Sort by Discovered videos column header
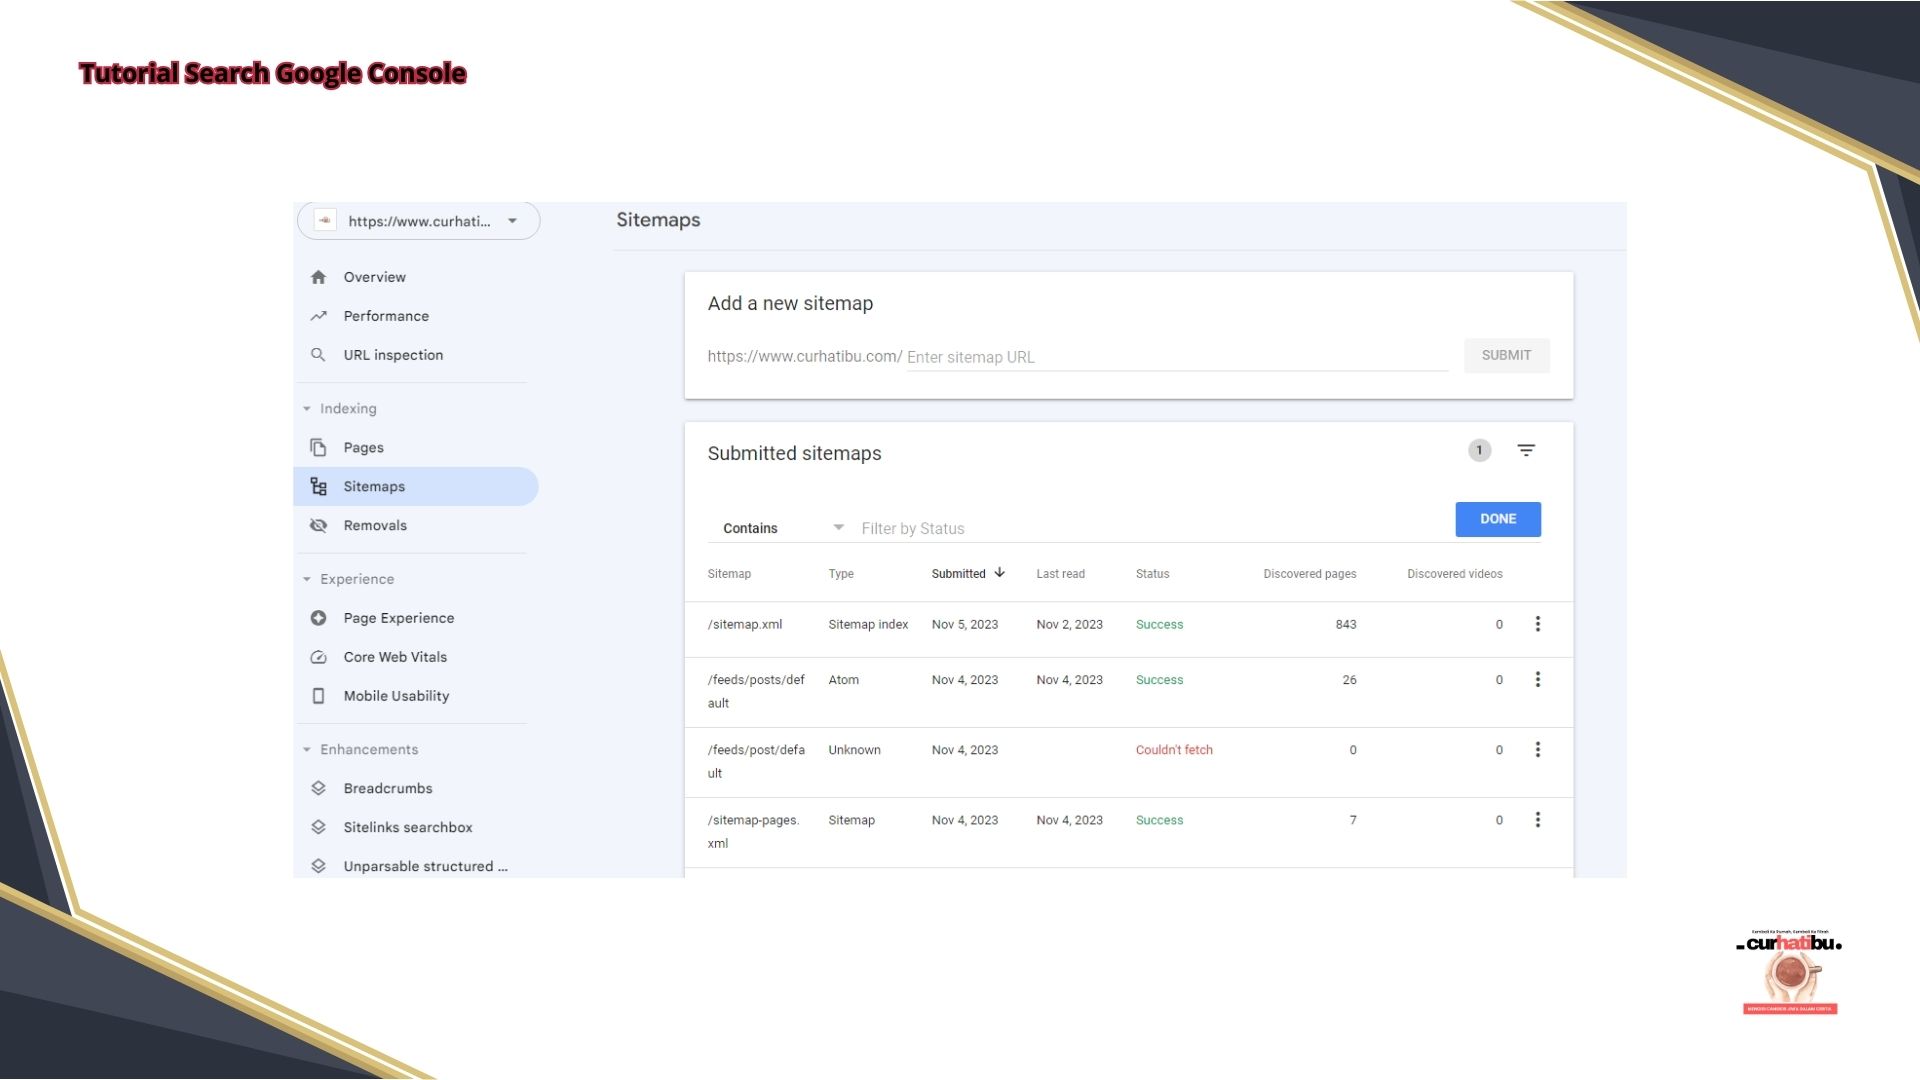1920x1080 pixels. tap(1455, 574)
